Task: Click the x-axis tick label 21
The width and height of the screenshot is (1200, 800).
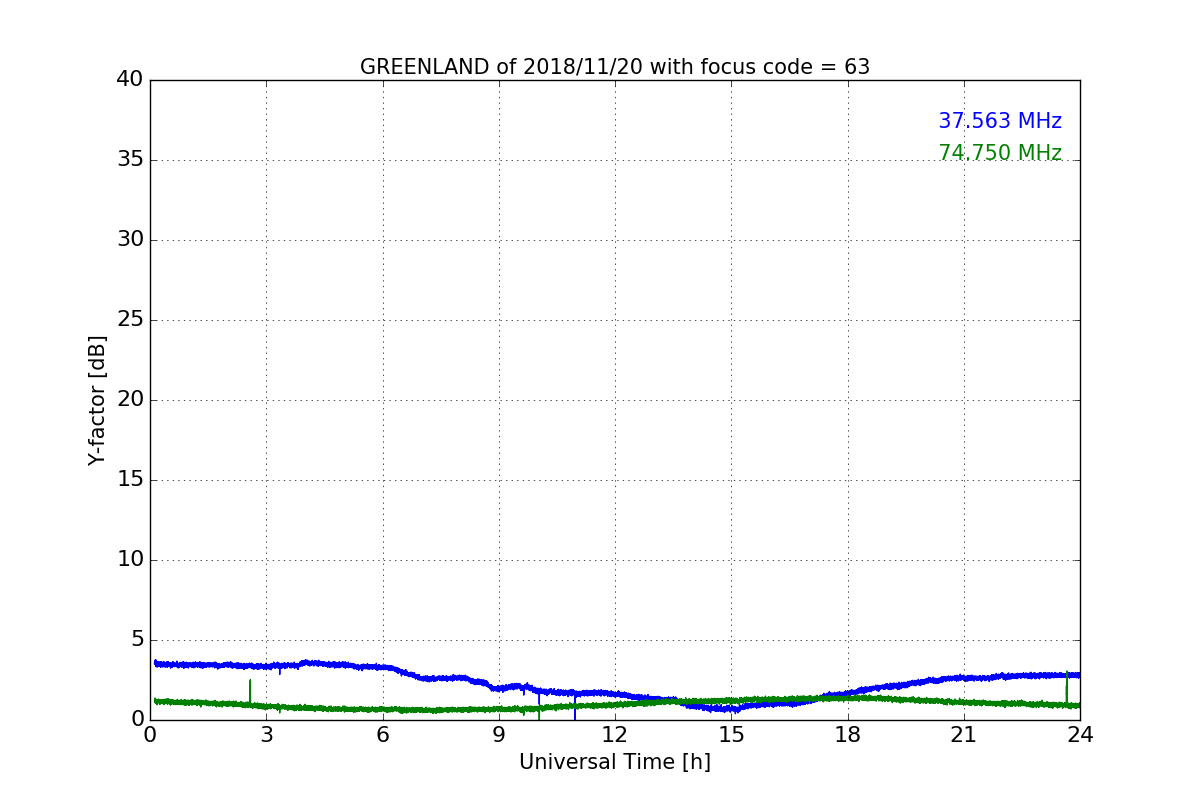Action: coord(964,735)
